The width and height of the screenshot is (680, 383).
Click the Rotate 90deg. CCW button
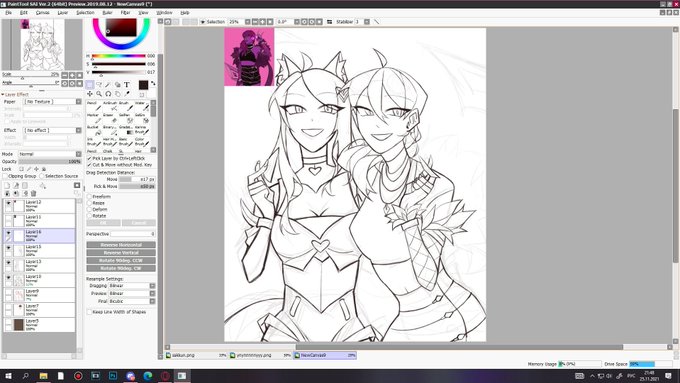point(121,260)
